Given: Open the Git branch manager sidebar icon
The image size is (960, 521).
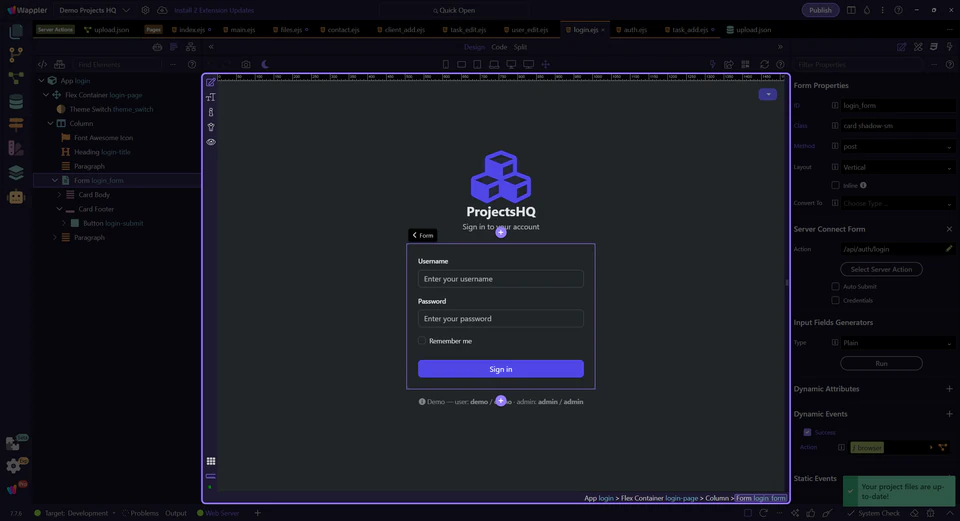Looking at the screenshot, I should point(16,54).
